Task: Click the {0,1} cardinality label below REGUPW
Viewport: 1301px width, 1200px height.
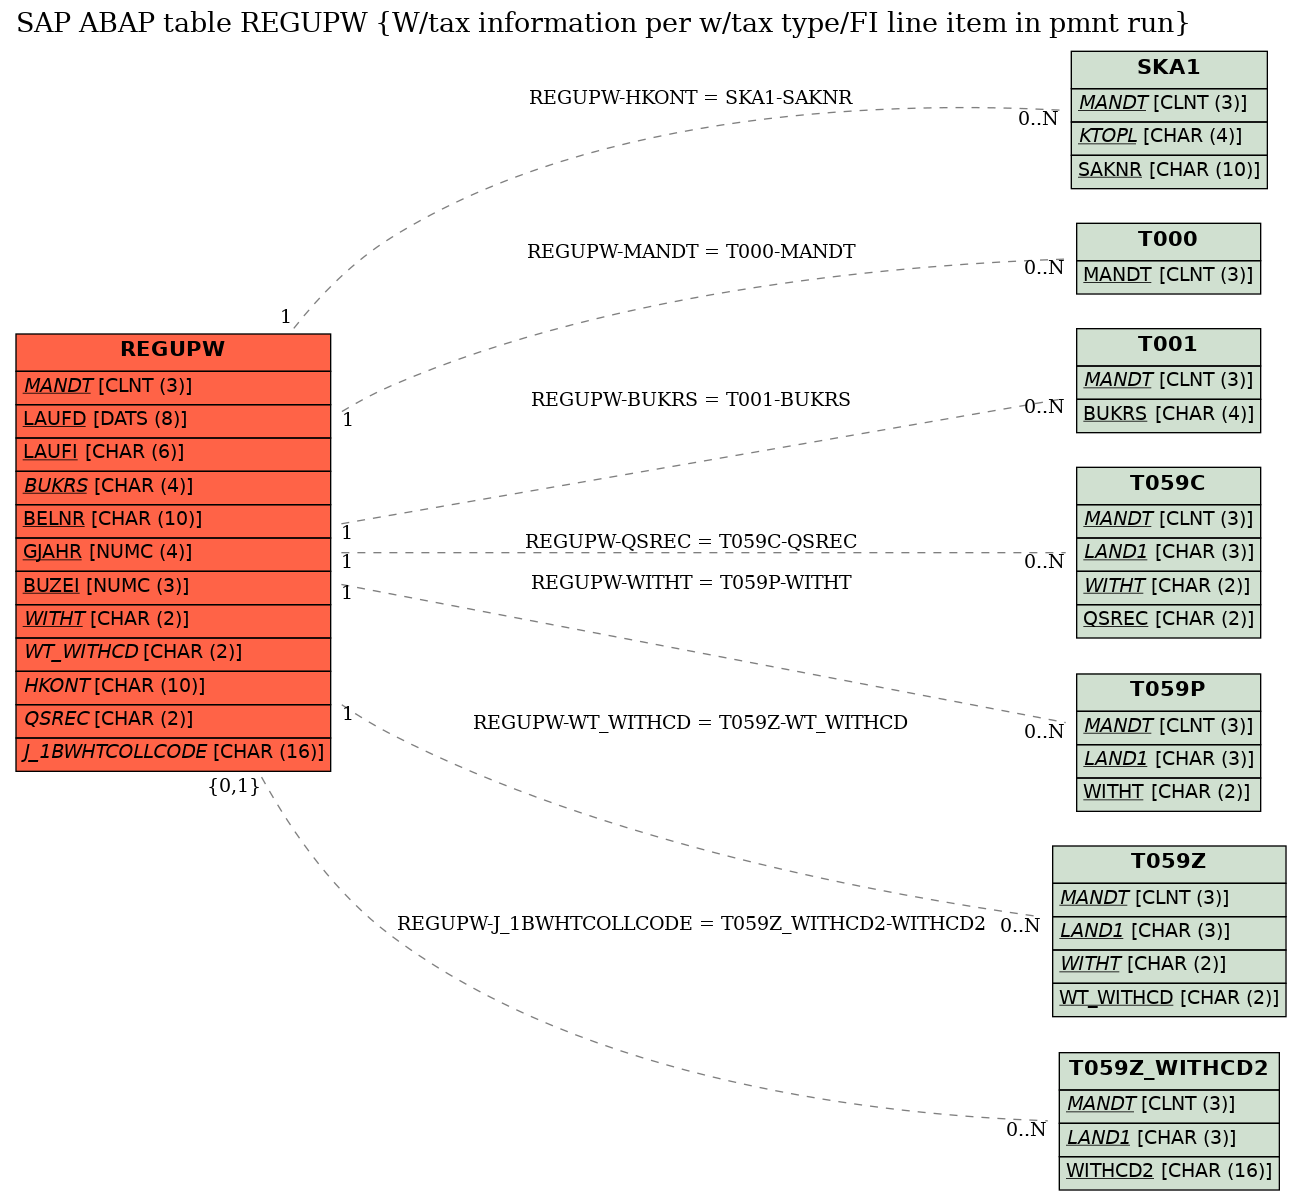Action: (234, 786)
